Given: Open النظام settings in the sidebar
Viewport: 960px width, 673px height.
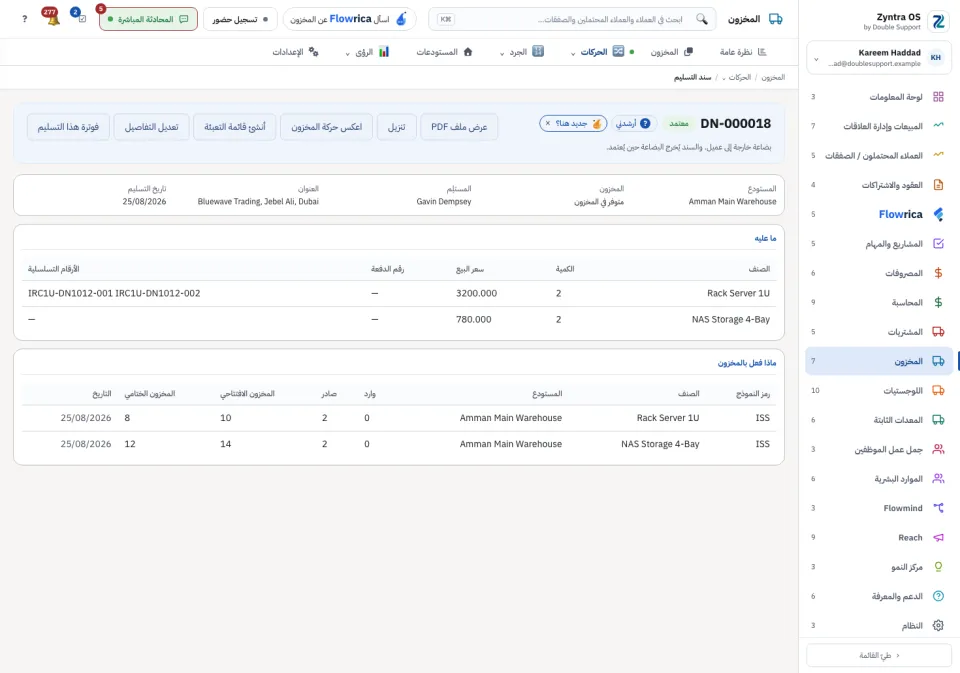Looking at the screenshot, I should tap(879, 626).
